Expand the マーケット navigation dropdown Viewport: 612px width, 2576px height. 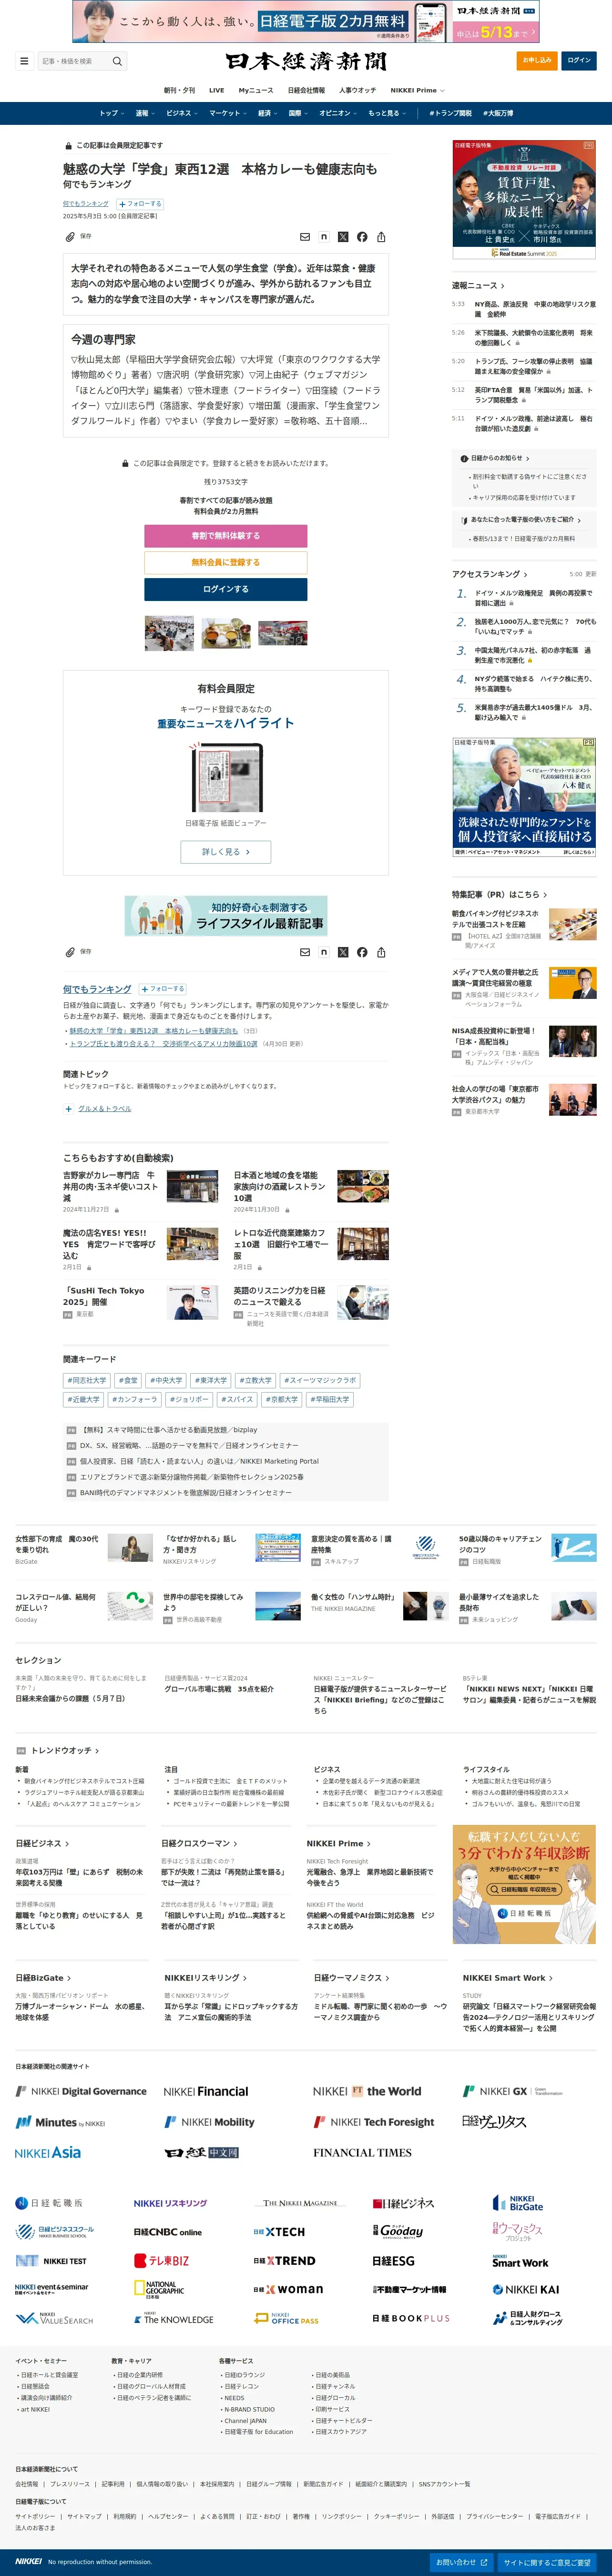pyautogui.click(x=228, y=113)
